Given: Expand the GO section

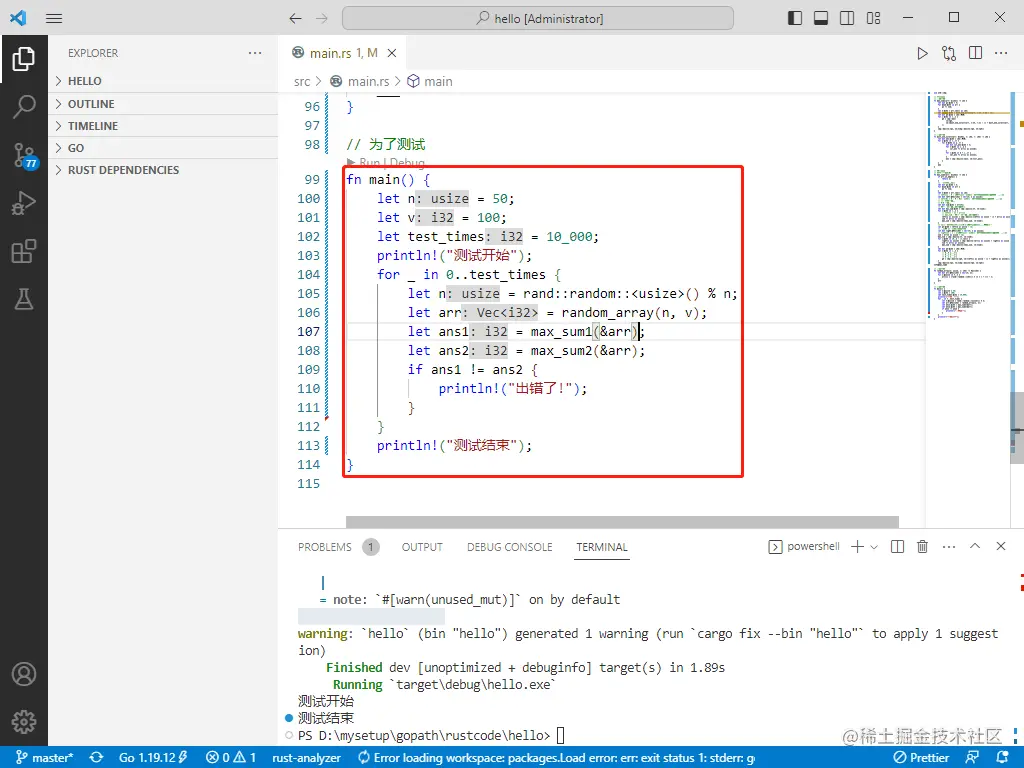Looking at the screenshot, I should 163,148.
